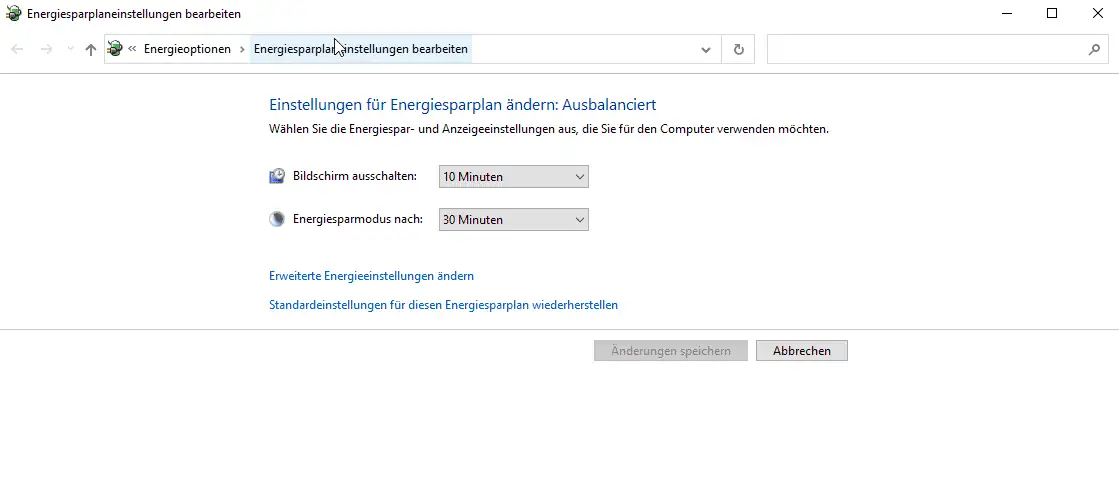Expand the double chevron breadcrumb menu

point(132,49)
